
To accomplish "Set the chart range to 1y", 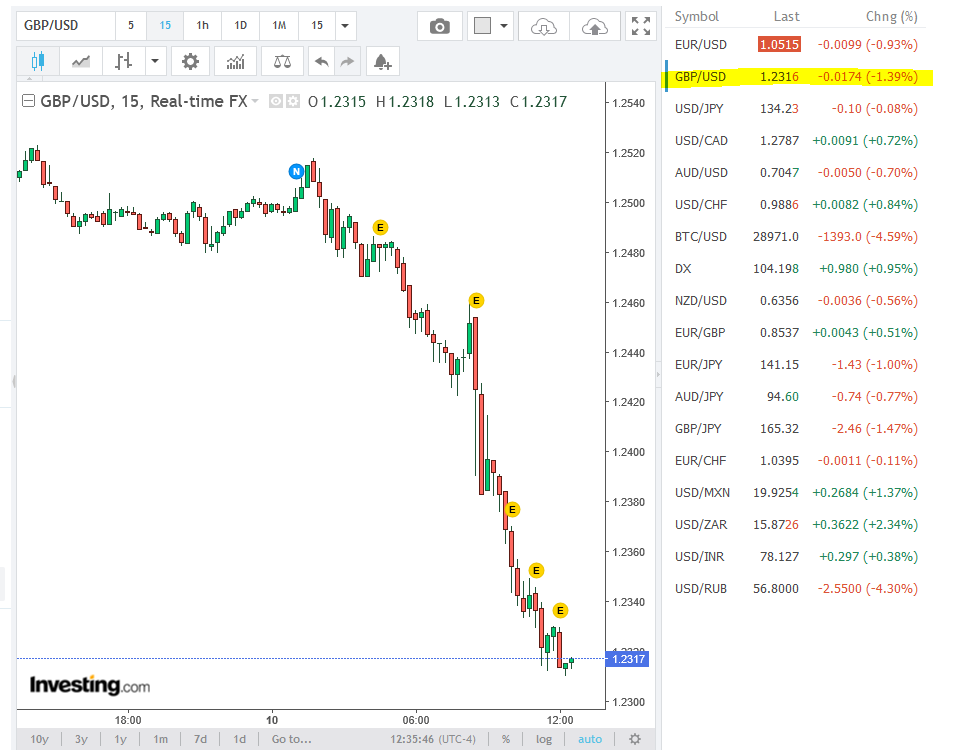I will [120, 739].
